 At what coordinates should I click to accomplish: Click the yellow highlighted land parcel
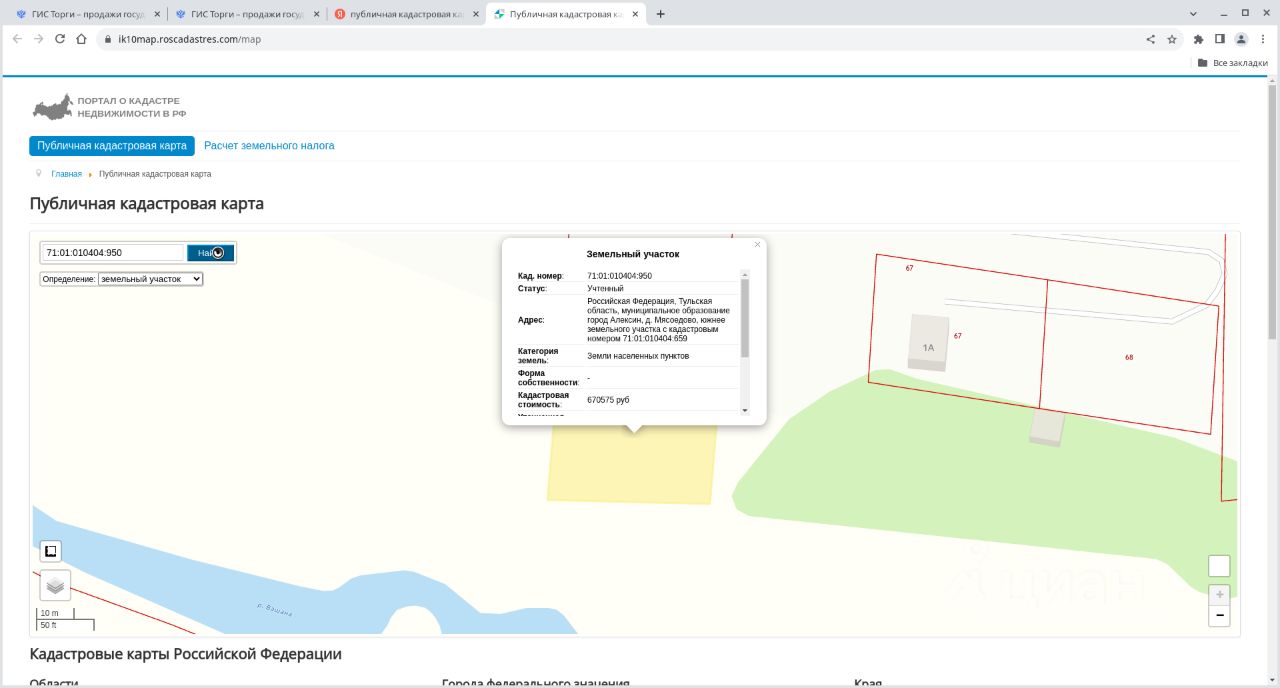click(631, 466)
